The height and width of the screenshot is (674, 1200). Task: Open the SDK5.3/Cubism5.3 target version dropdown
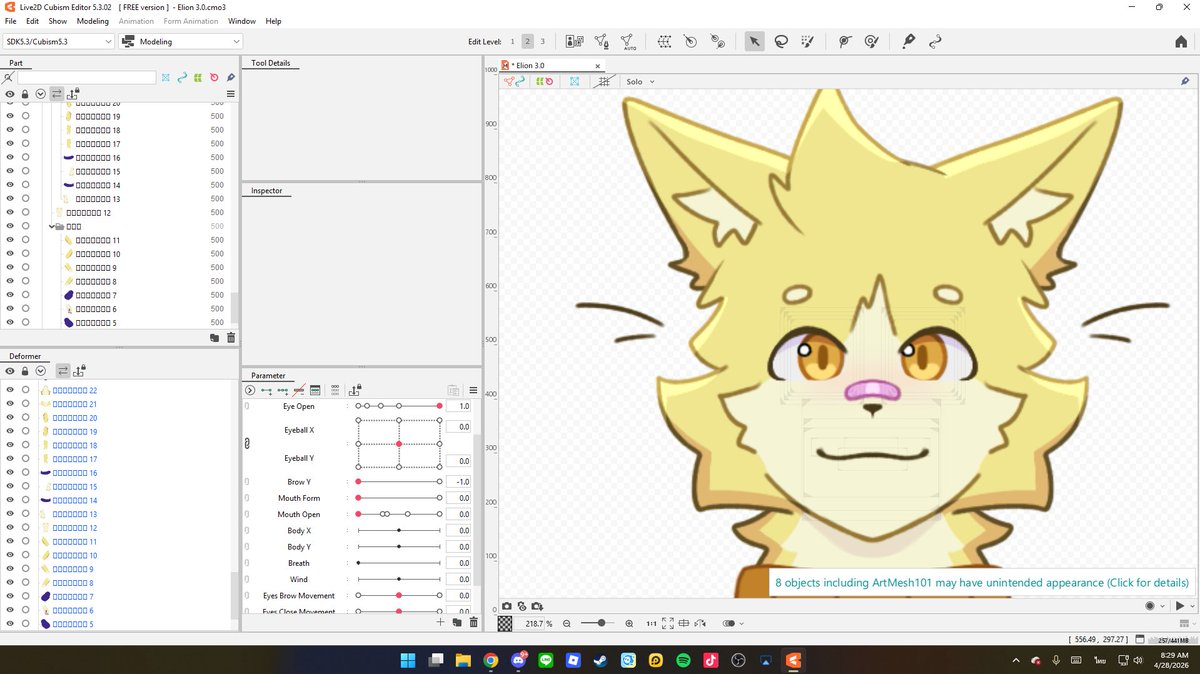pos(58,42)
